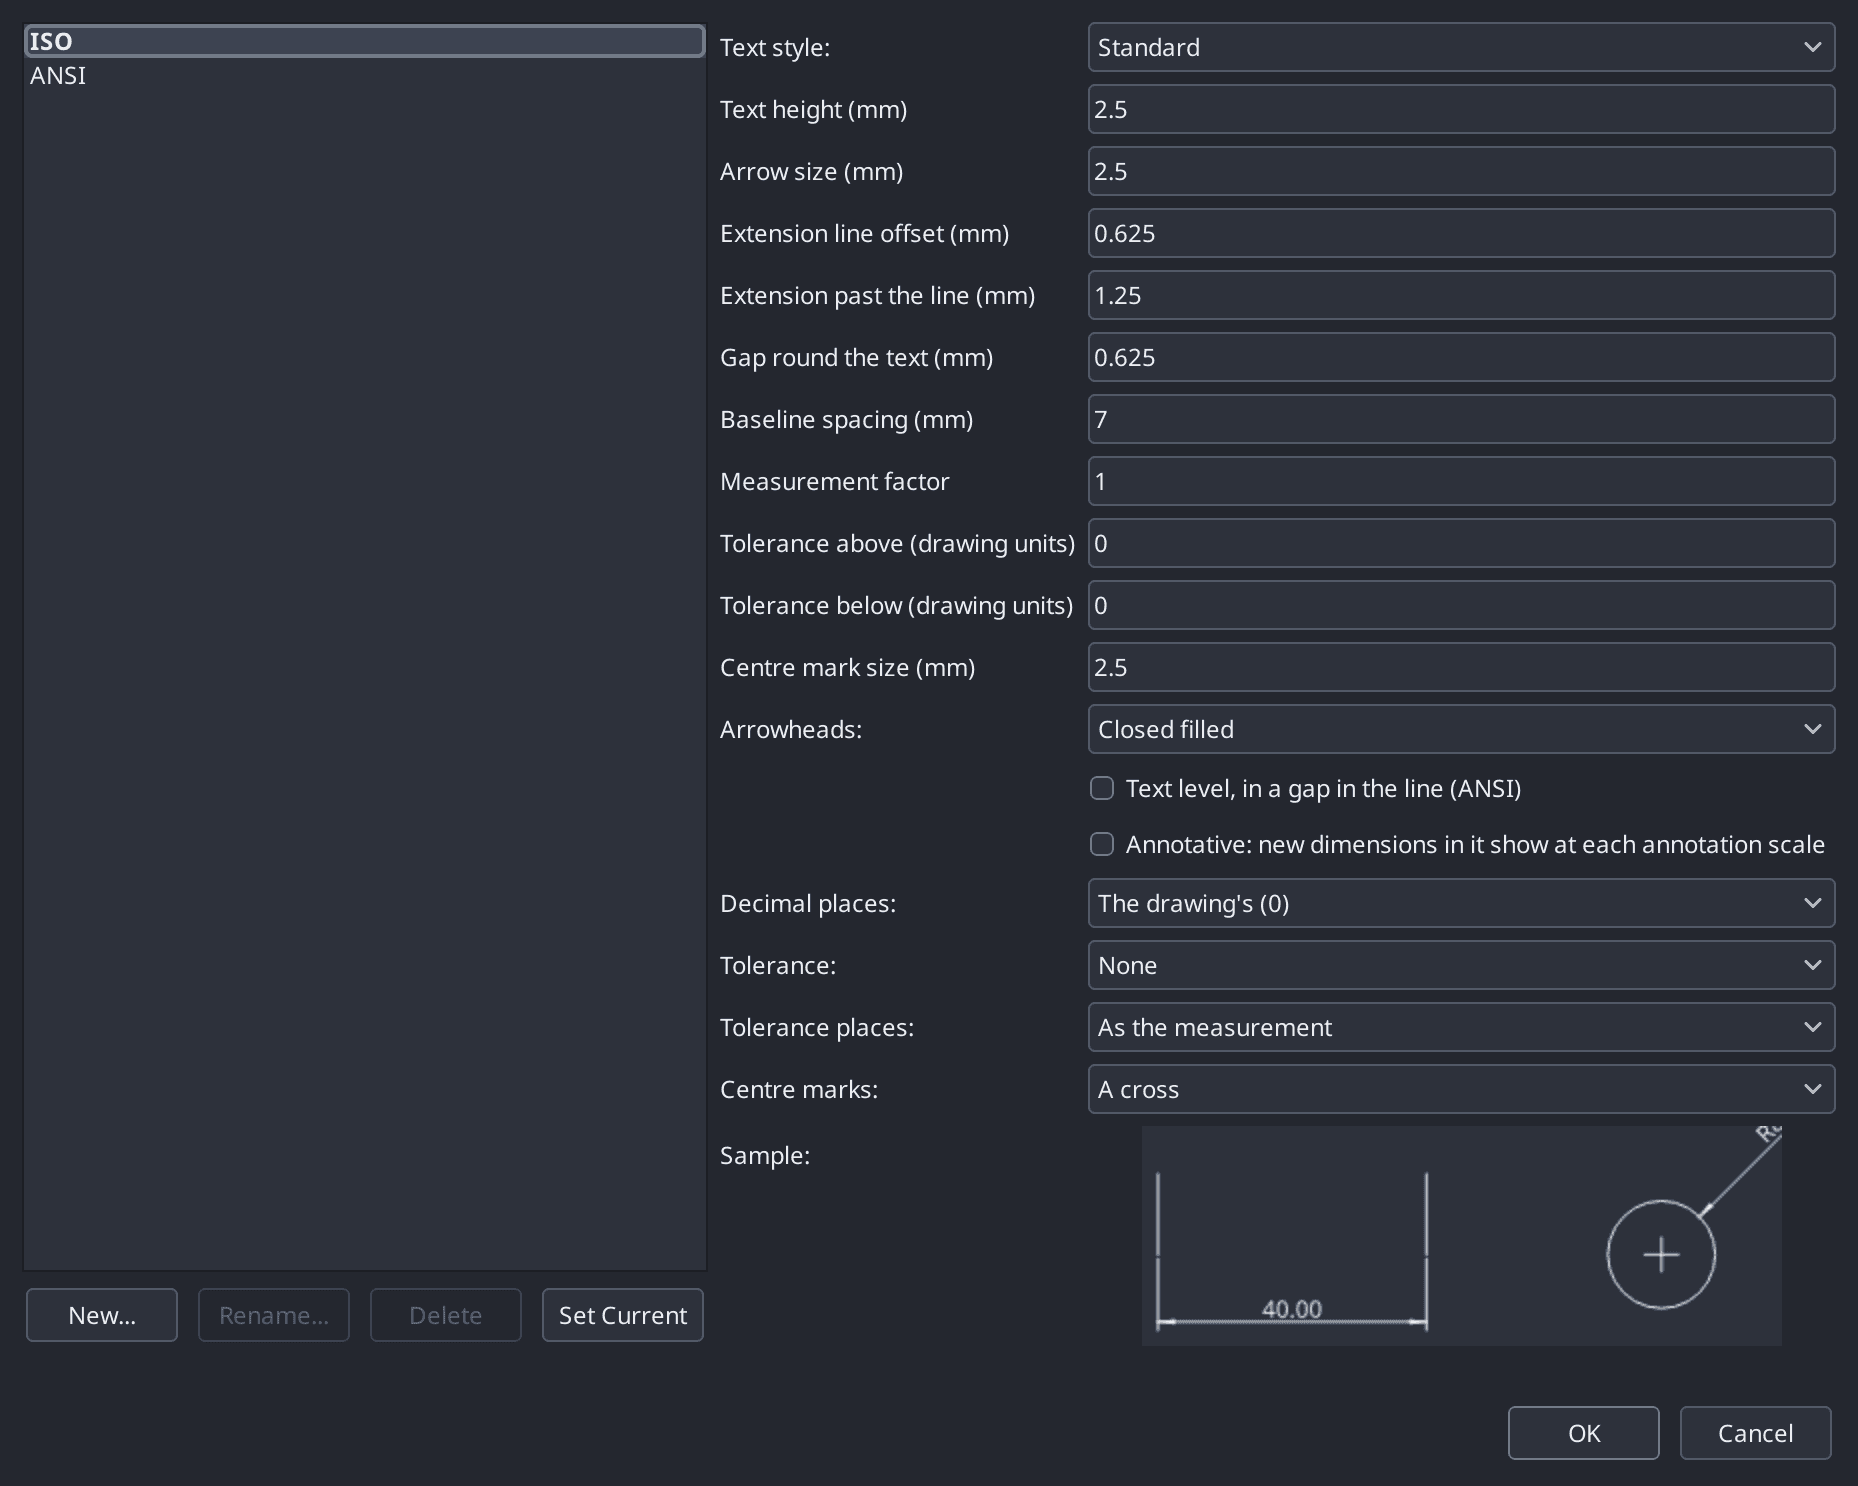Select the ISO dimension style
This screenshot has width=1858, height=1486.
click(365, 41)
